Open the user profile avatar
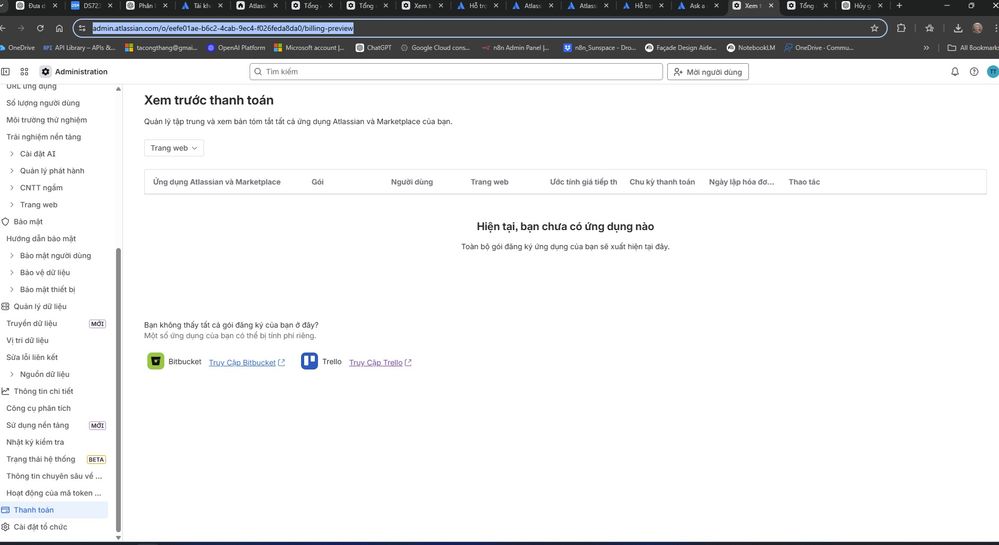The height and width of the screenshot is (545, 999). [x=993, y=71]
